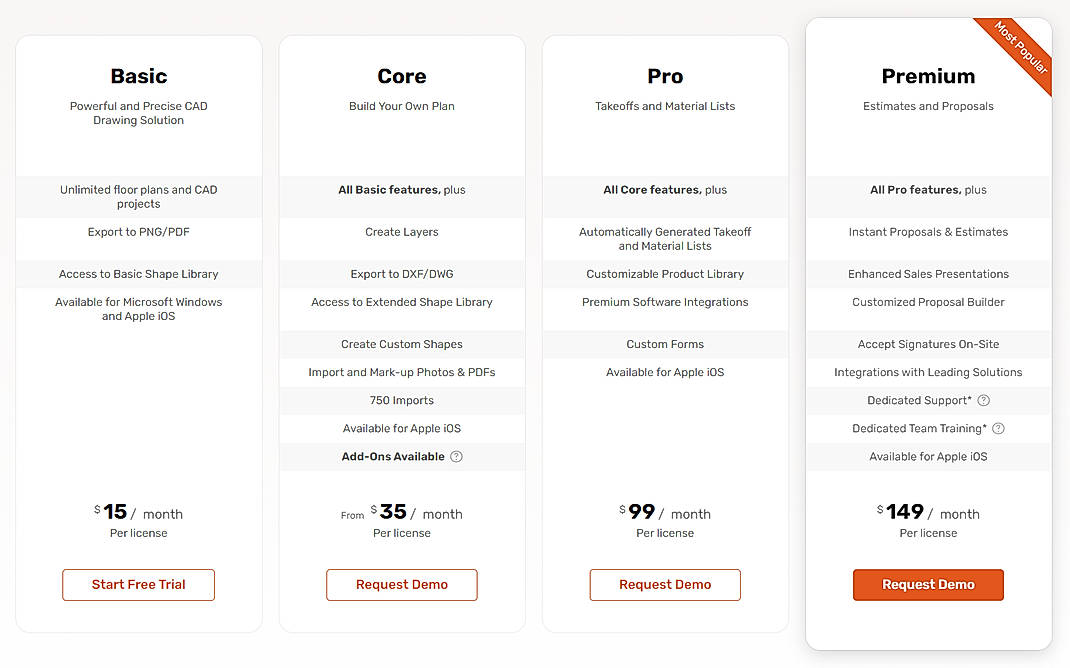Select the Pro plan heading

(665, 76)
